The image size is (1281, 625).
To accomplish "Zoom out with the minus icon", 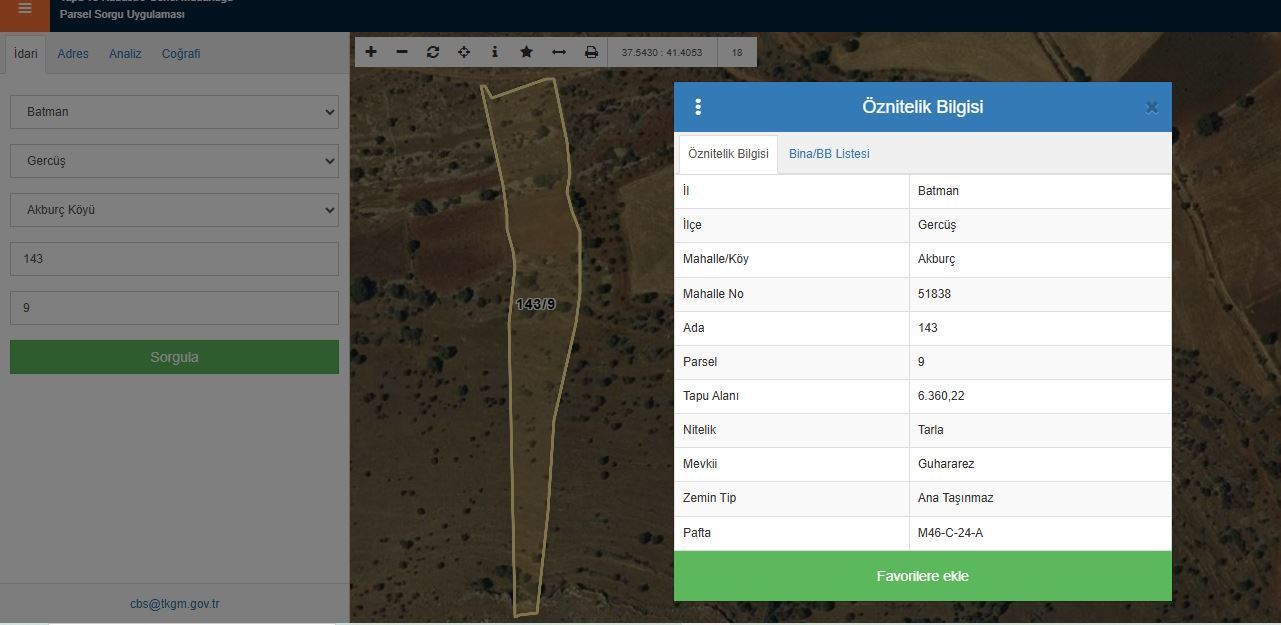I will click(x=402, y=52).
